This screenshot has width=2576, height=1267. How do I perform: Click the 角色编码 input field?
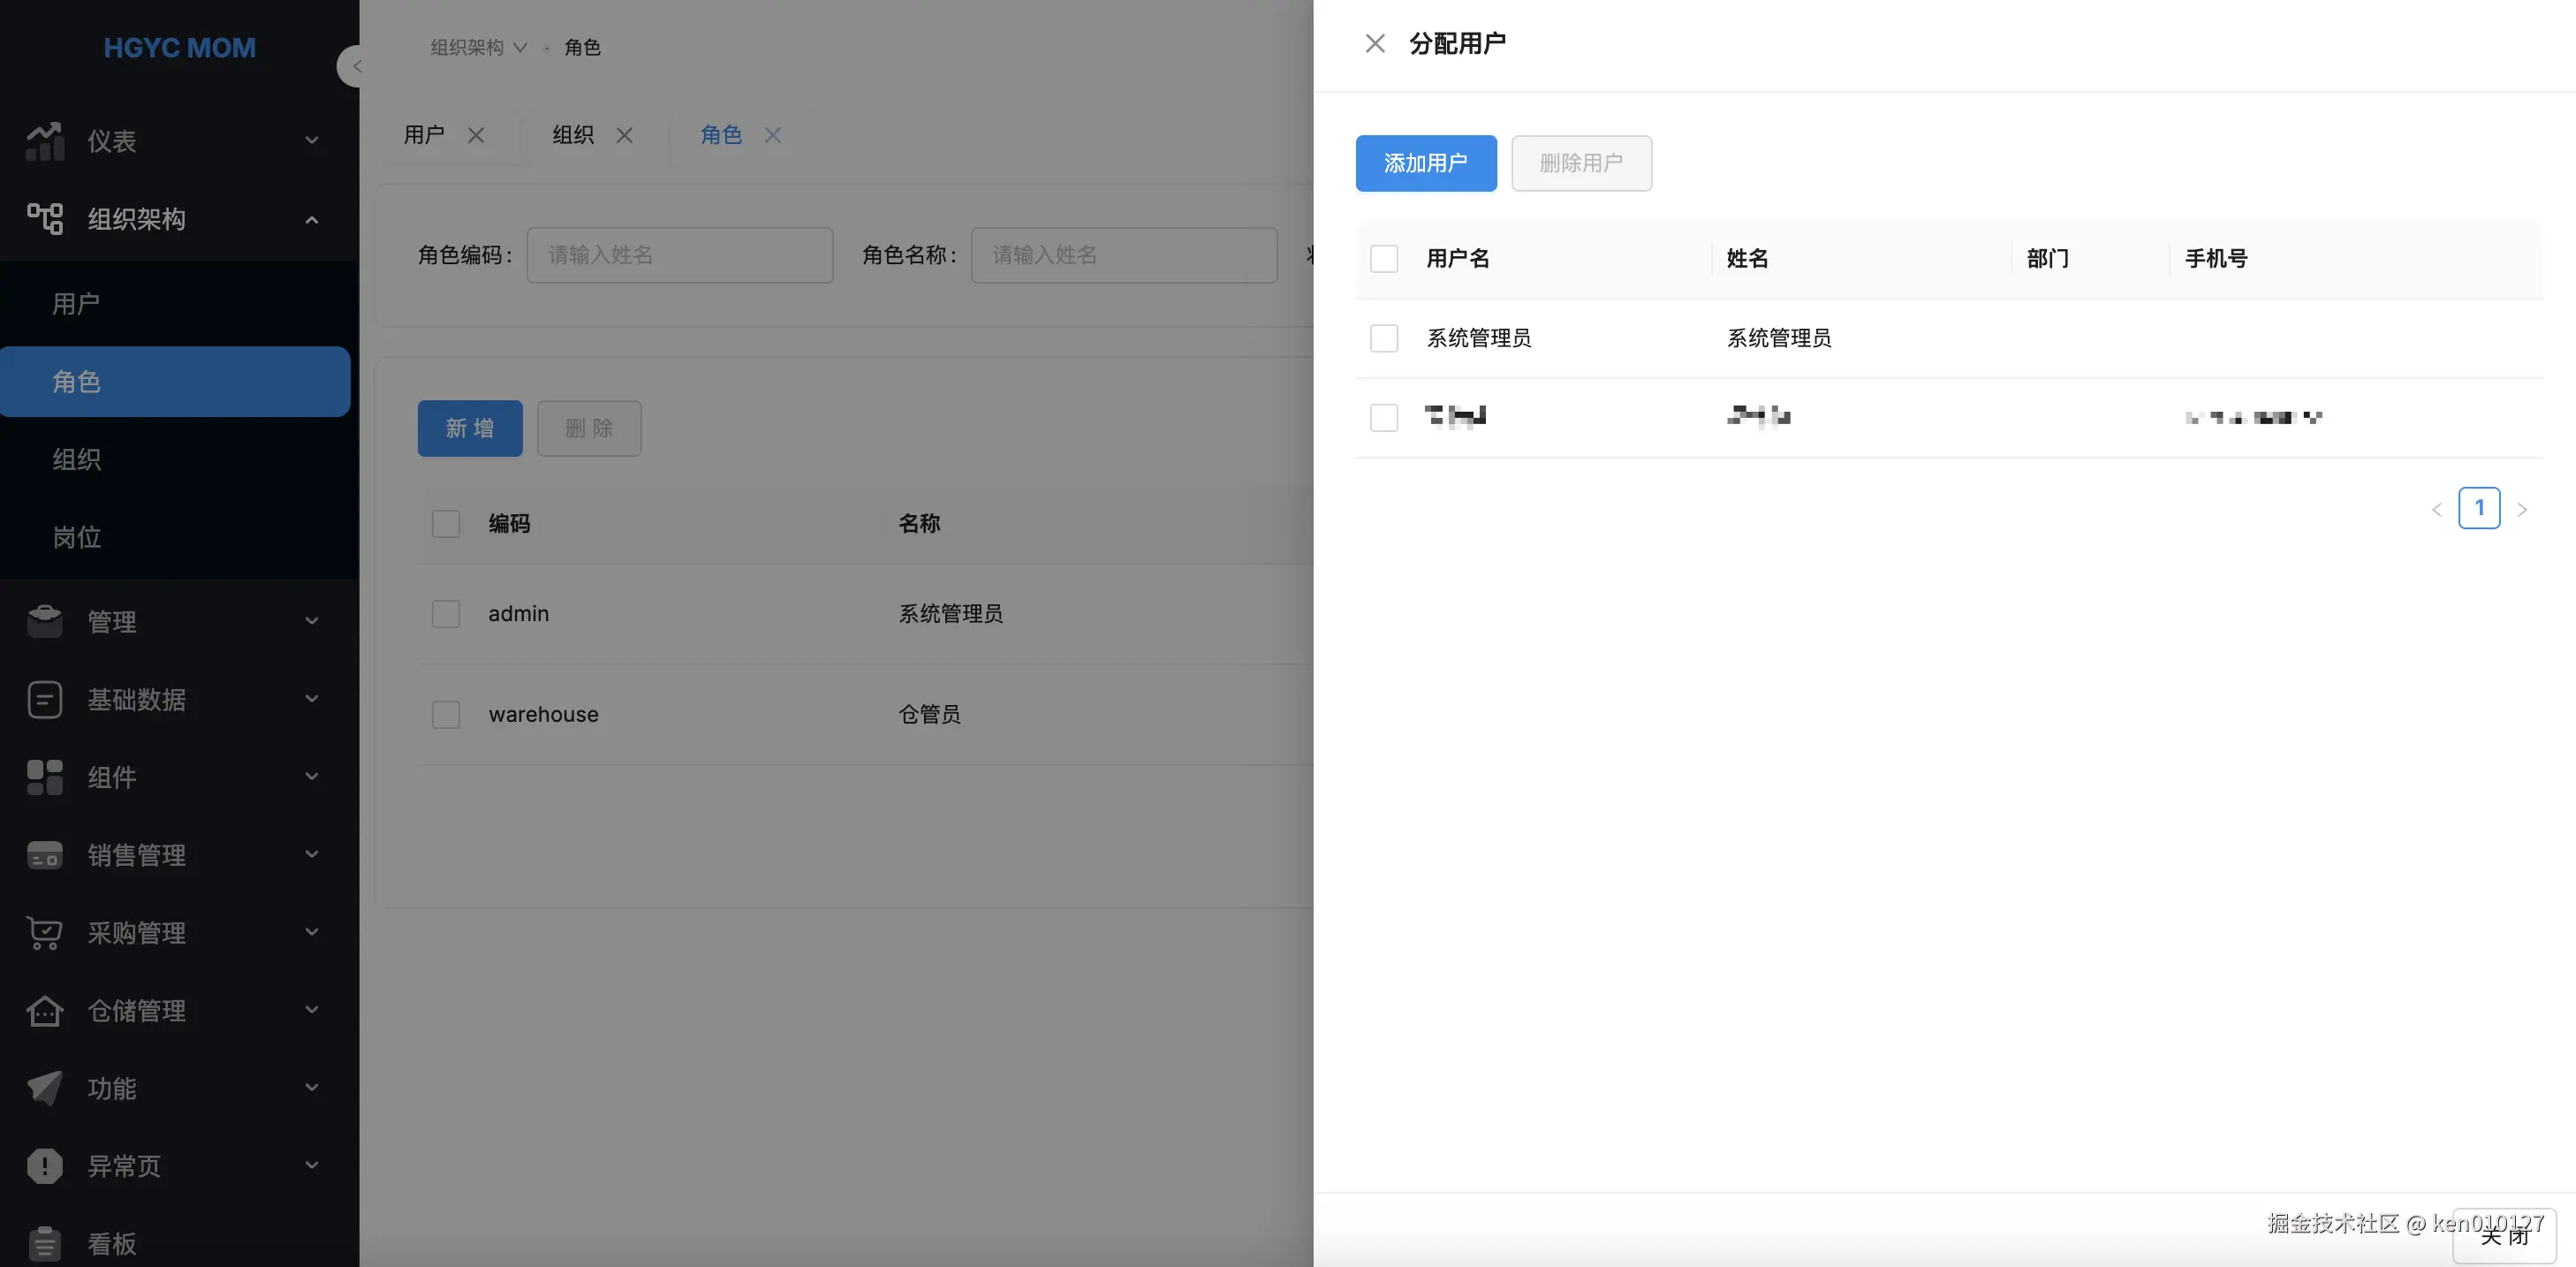(x=680, y=255)
